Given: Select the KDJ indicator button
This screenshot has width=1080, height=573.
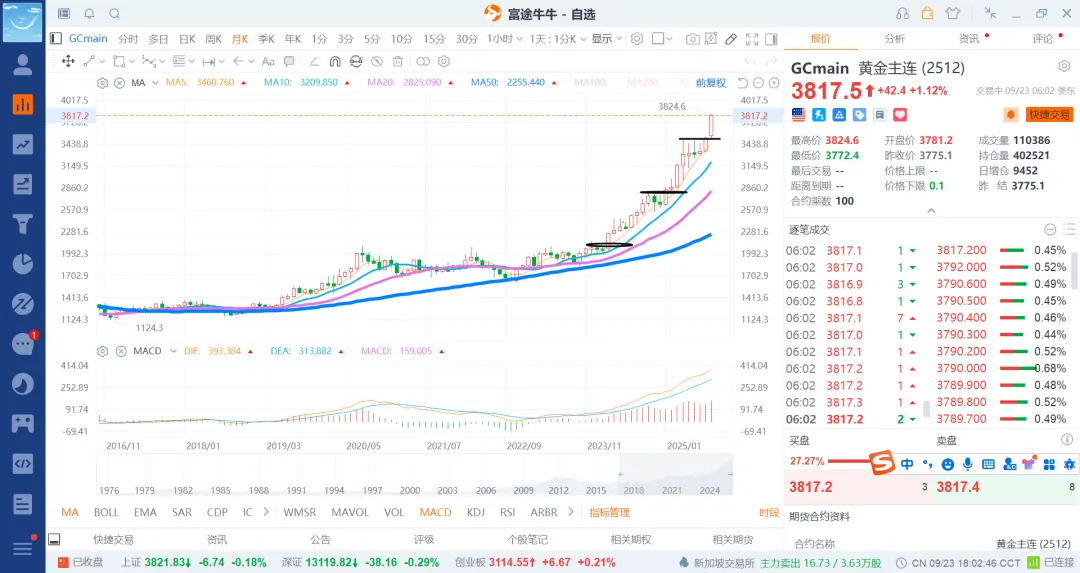Looking at the screenshot, I should (x=475, y=512).
